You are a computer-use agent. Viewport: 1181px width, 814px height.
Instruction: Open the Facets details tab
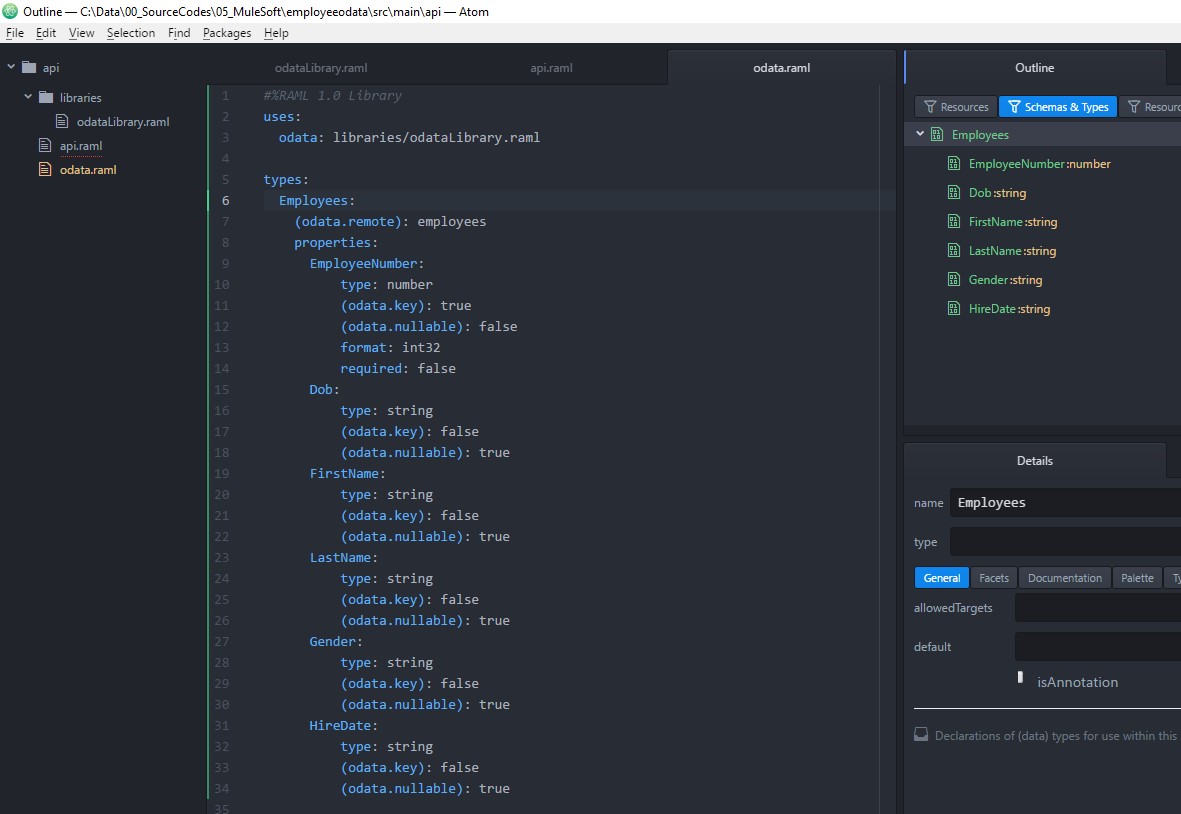[993, 578]
